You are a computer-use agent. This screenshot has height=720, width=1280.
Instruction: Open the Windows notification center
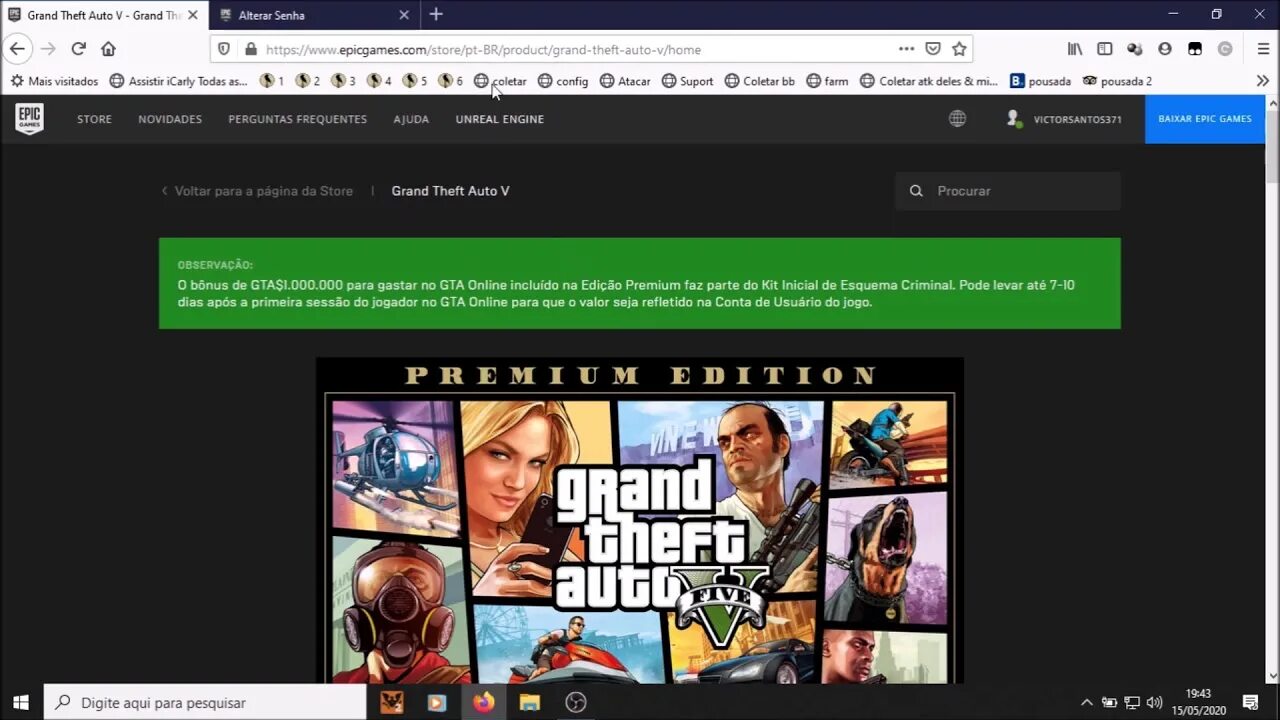click(x=1250, y=703)
